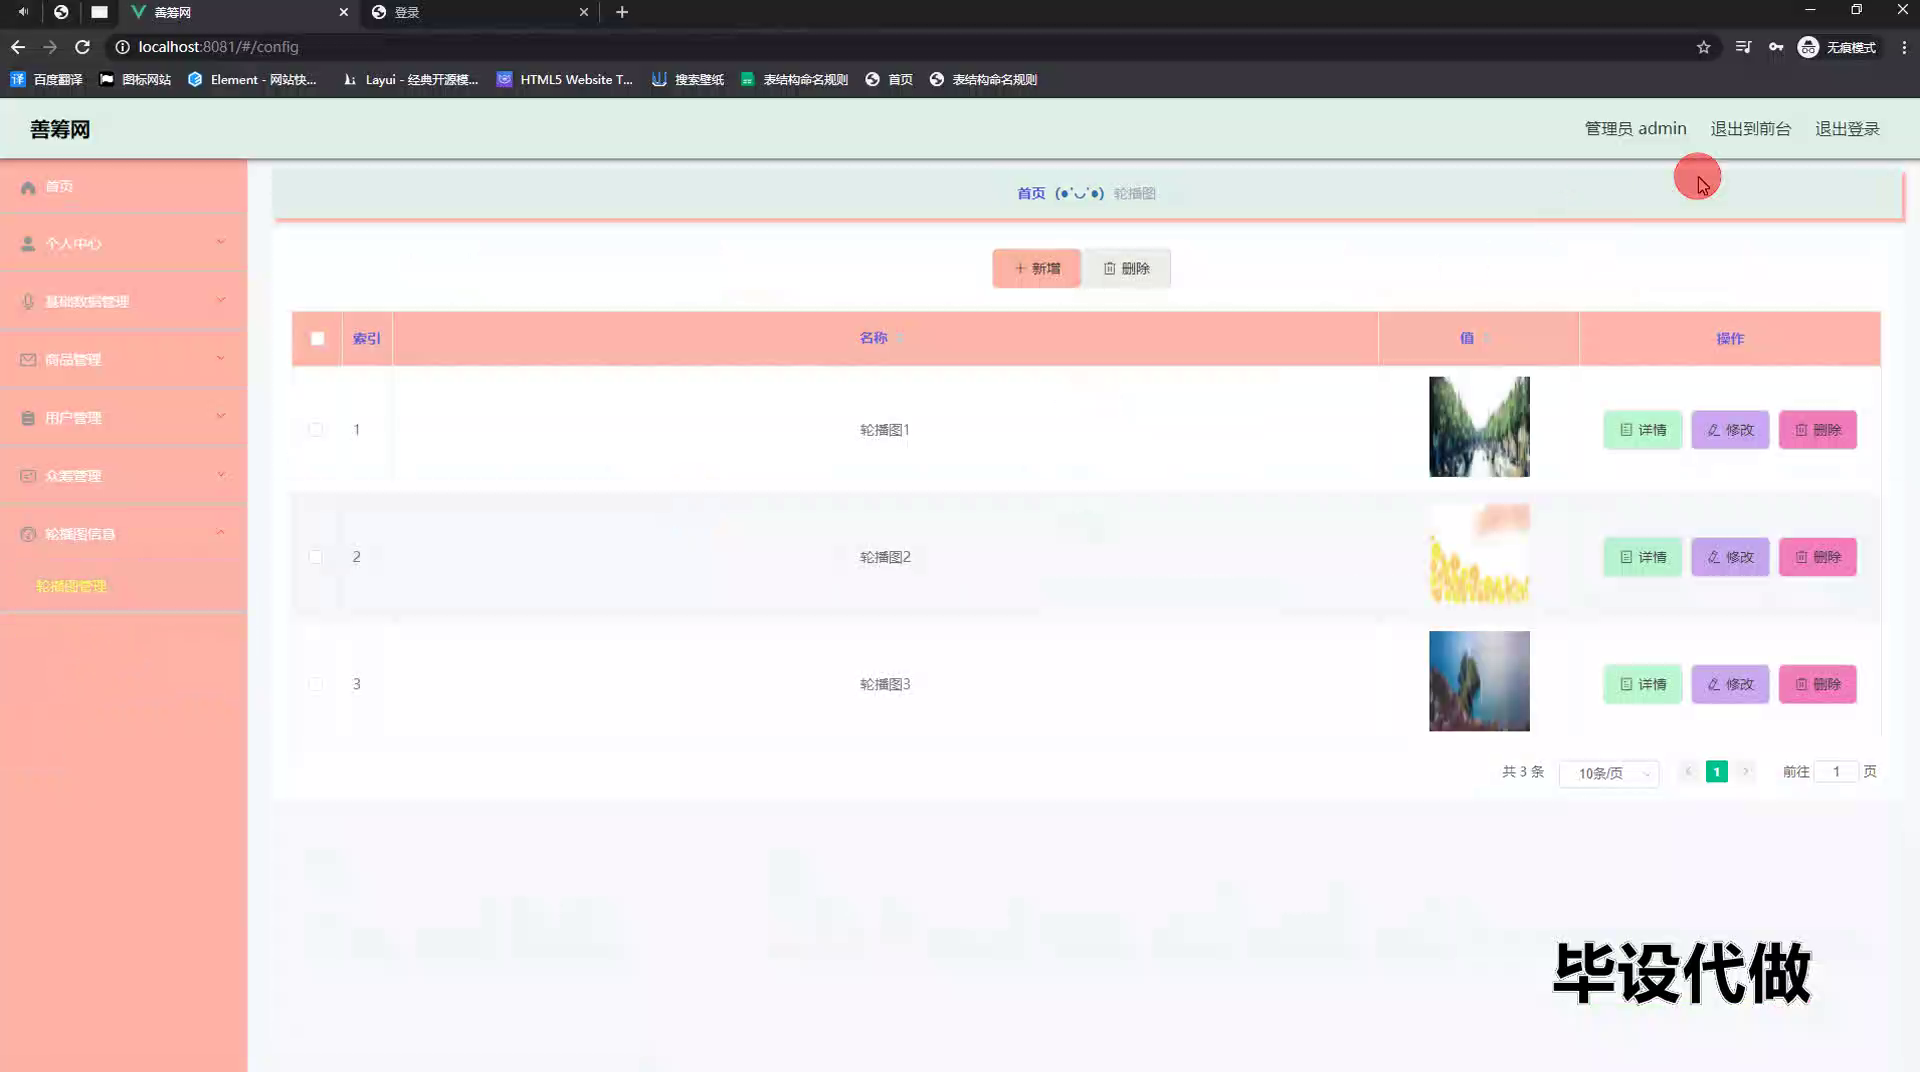This screenshot has height=1072, width=1920.
Task: Click 退出到前台 in the header
Action: 1750,129
